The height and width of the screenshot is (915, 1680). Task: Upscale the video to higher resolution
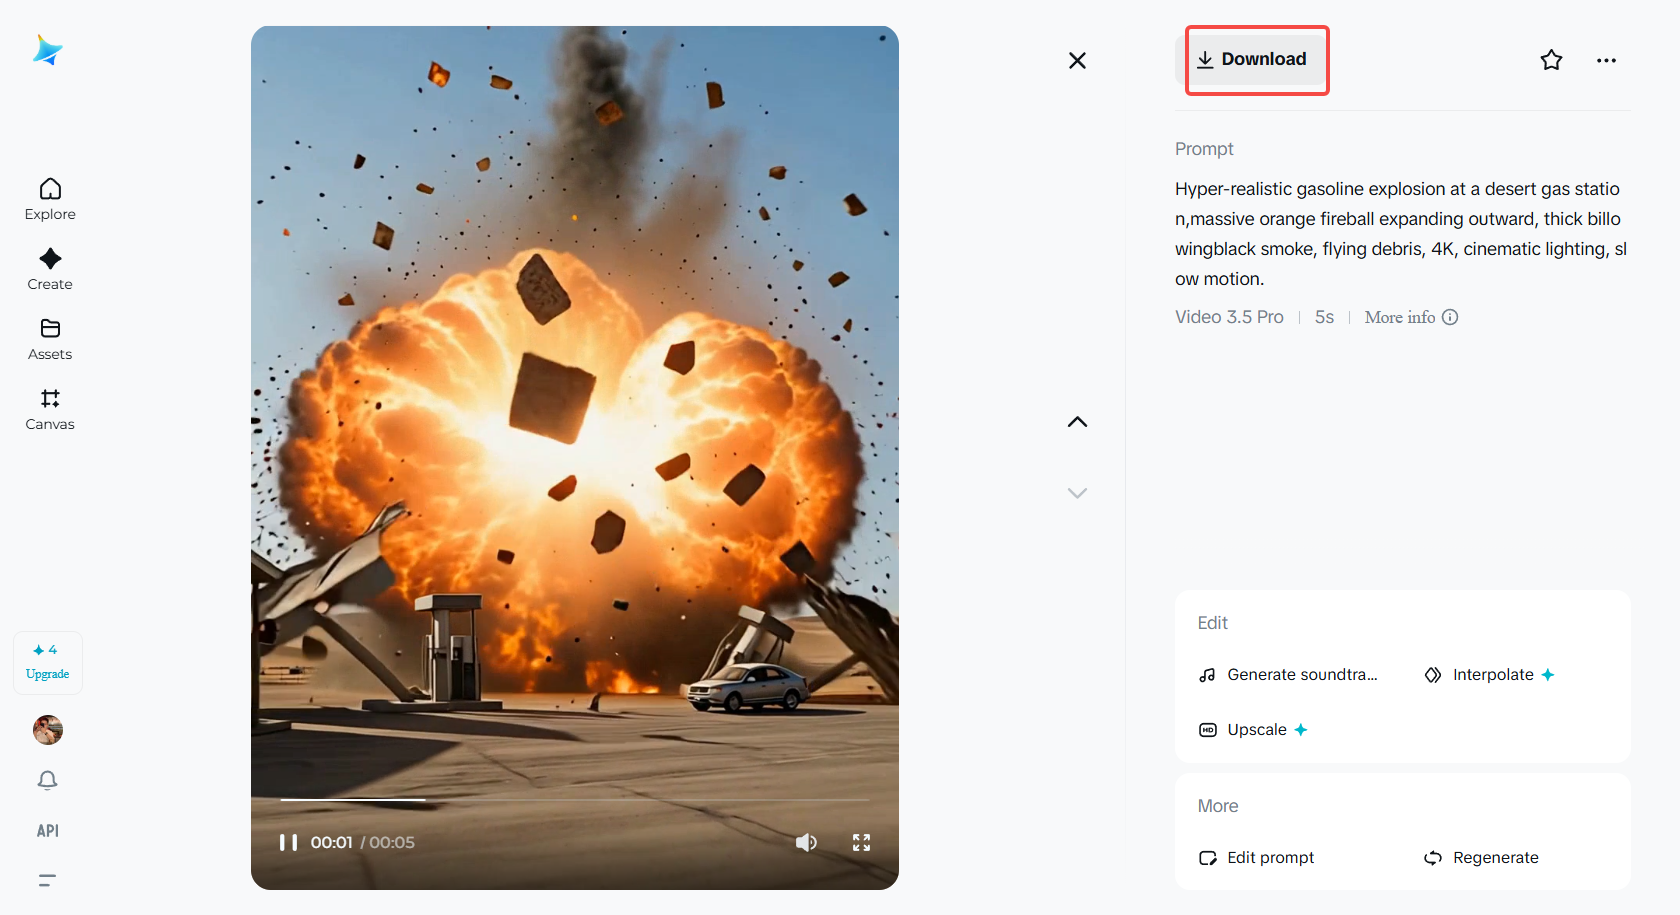tap(1252, 729)
